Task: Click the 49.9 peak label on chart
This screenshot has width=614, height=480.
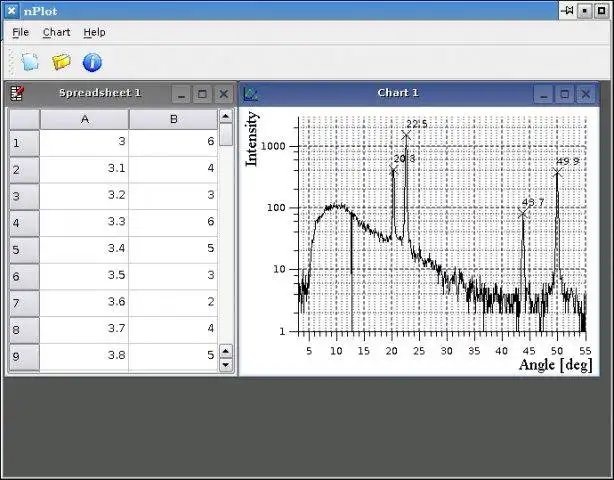Action: [x=567, y=161]
